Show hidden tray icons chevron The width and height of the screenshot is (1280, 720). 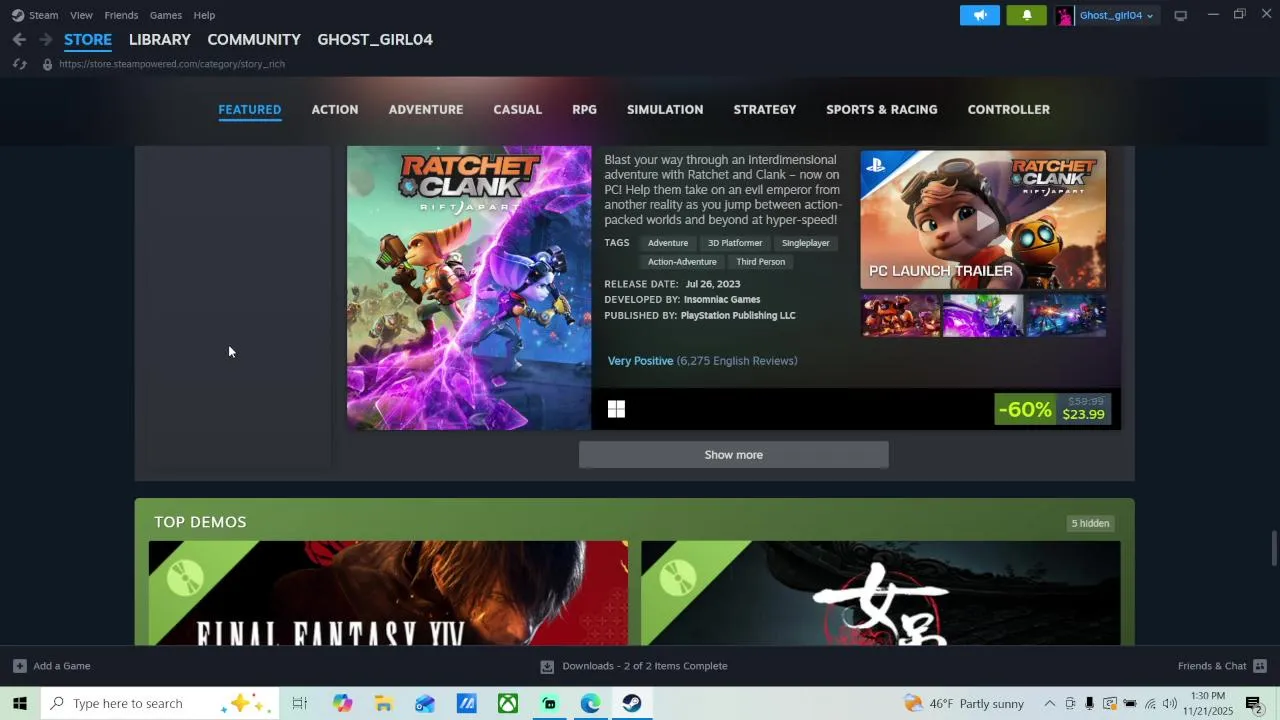[1049, 704]
